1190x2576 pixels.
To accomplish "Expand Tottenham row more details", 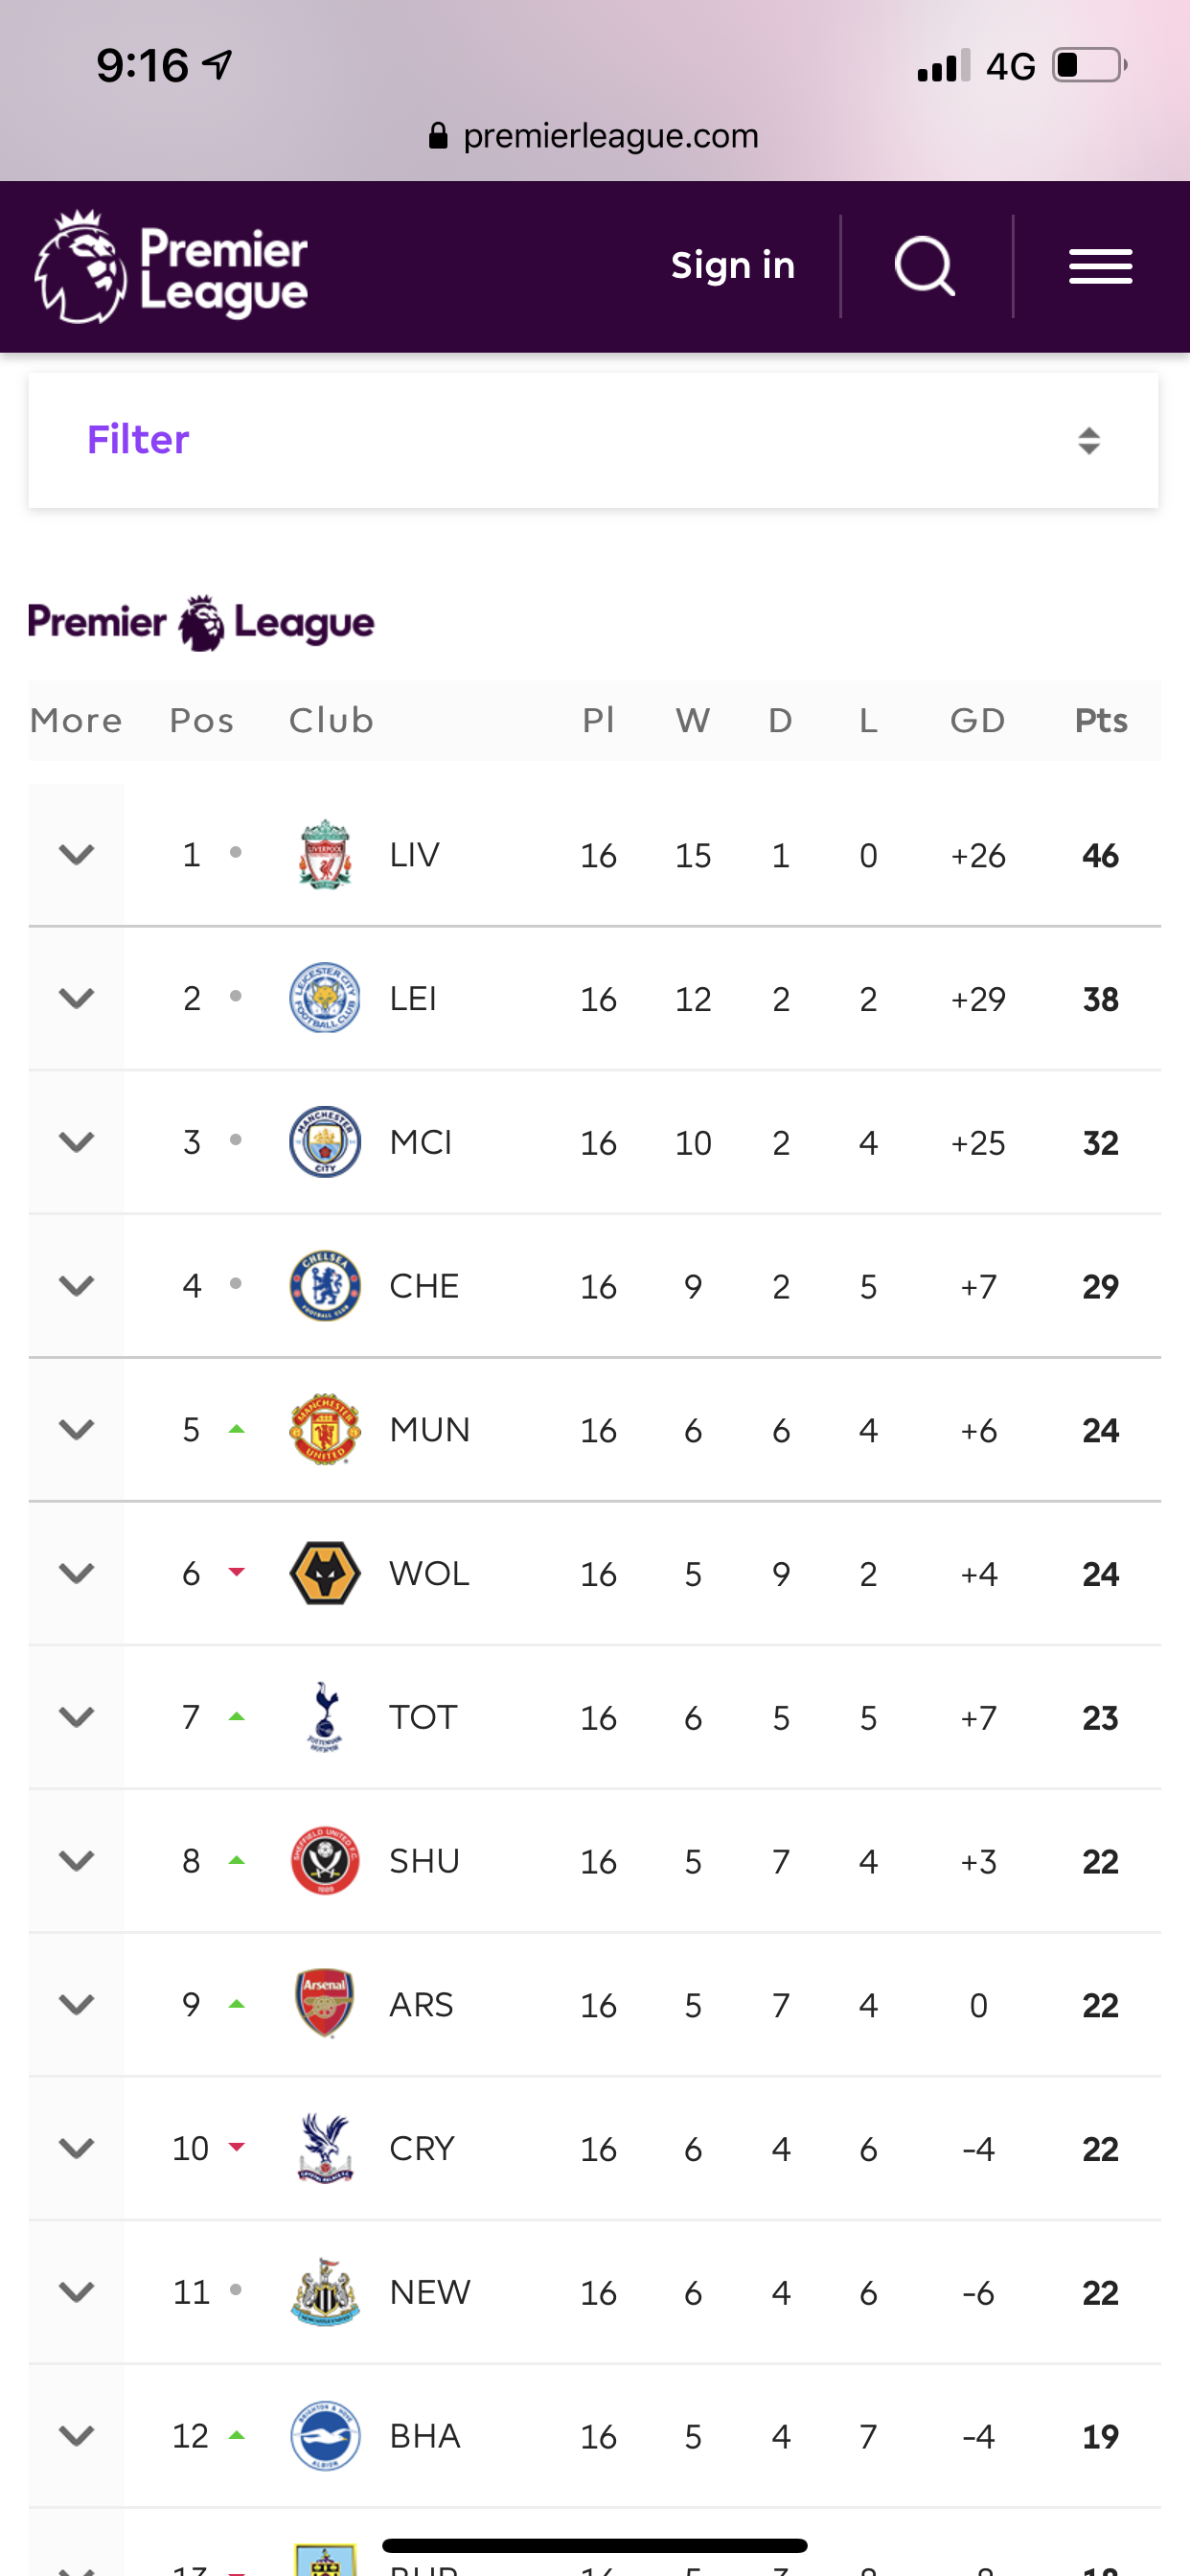I will click(76, 1717).
